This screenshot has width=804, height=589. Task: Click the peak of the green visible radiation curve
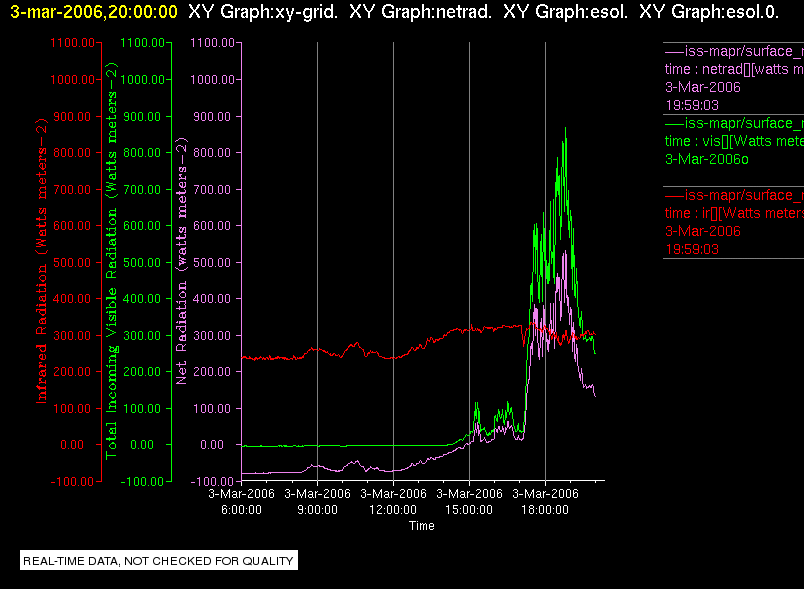[x=566, y=128]
